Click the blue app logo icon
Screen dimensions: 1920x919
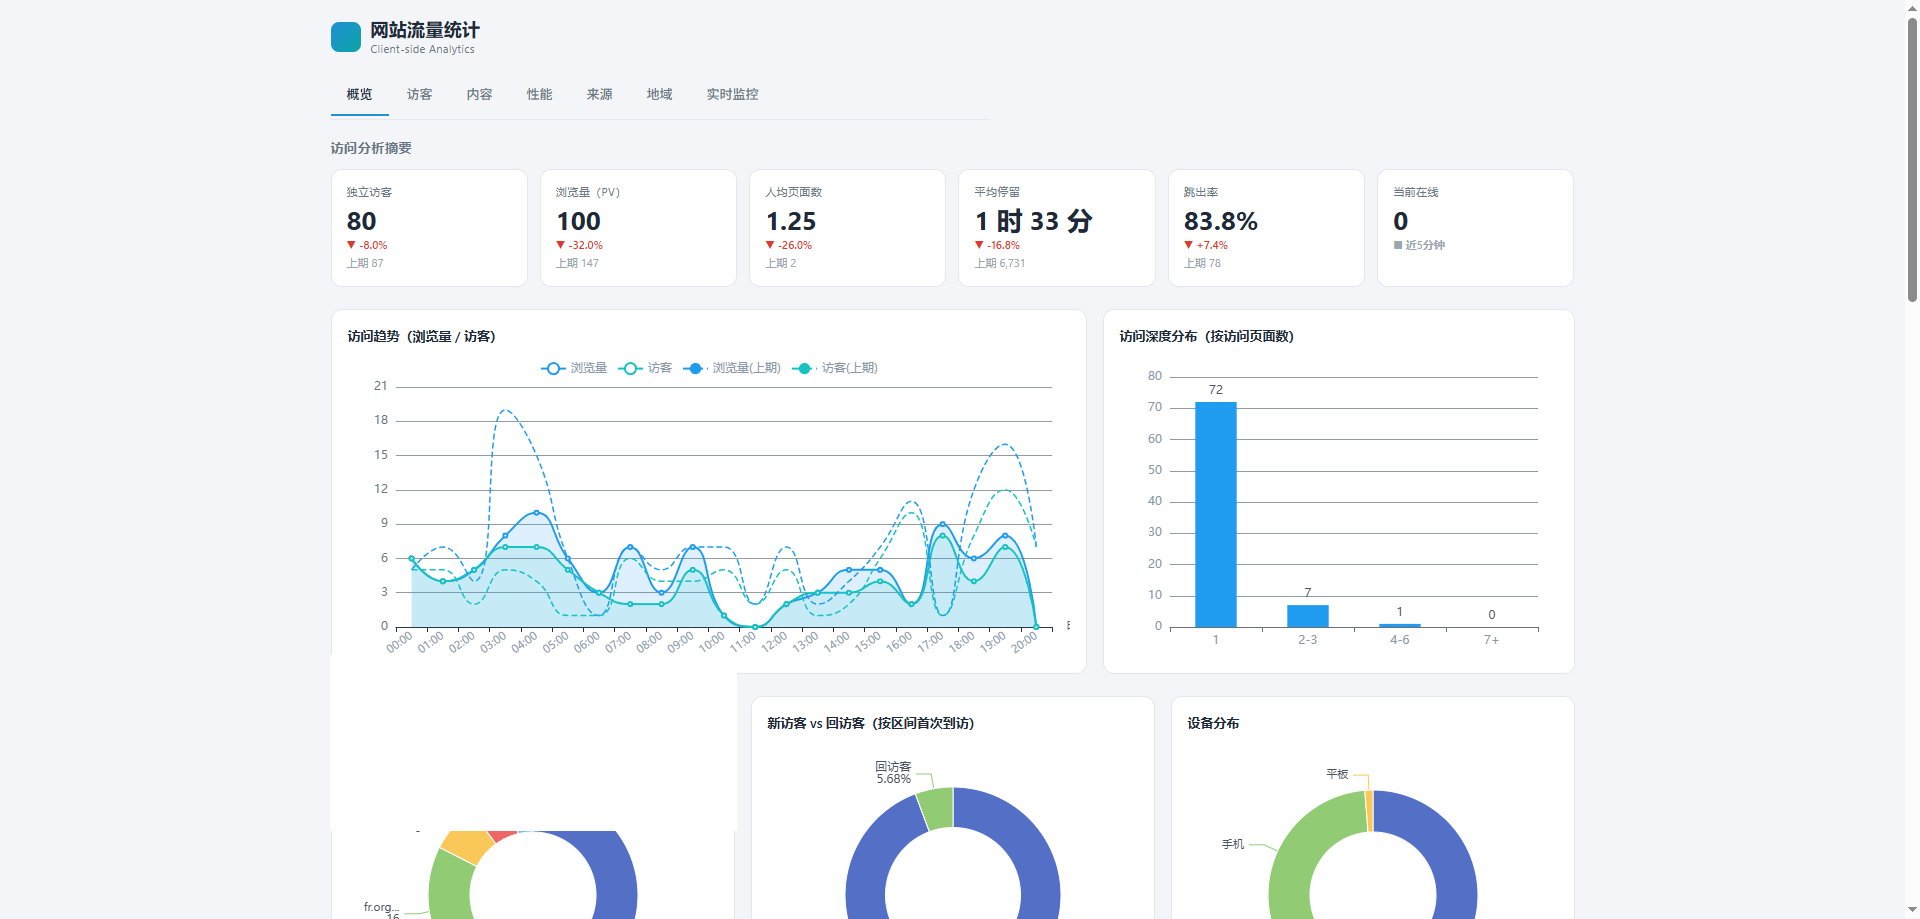coord(346,37)
